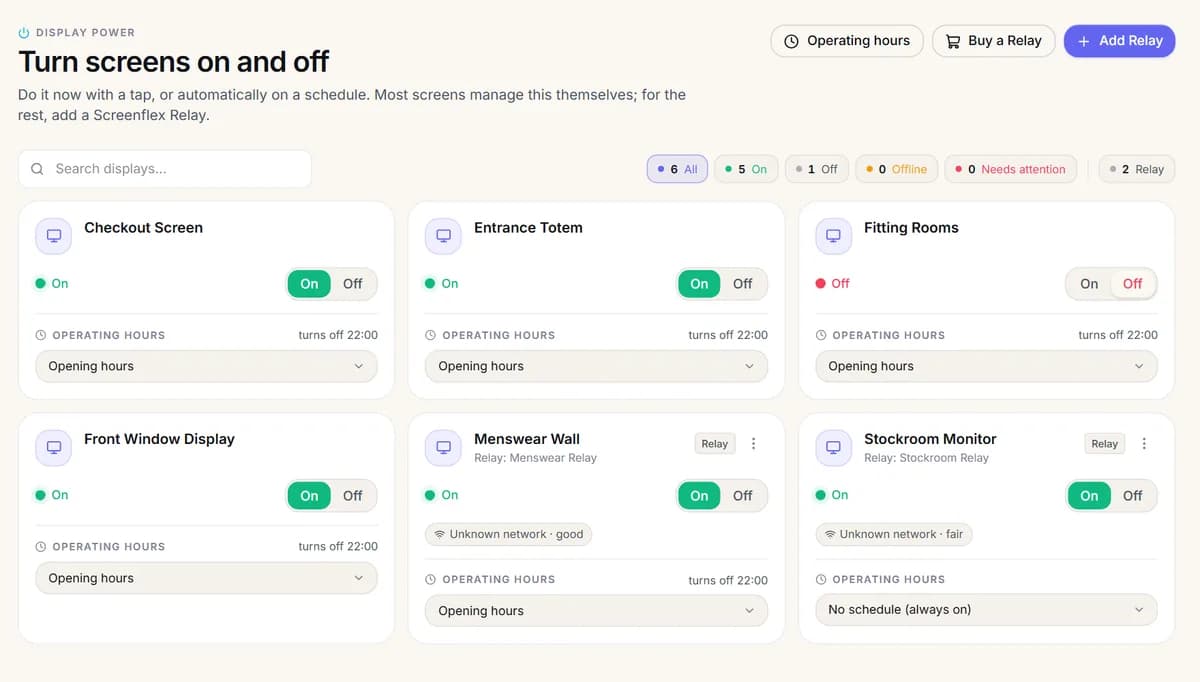Switch Fitting Rooms screen on

pos(1089,284)
